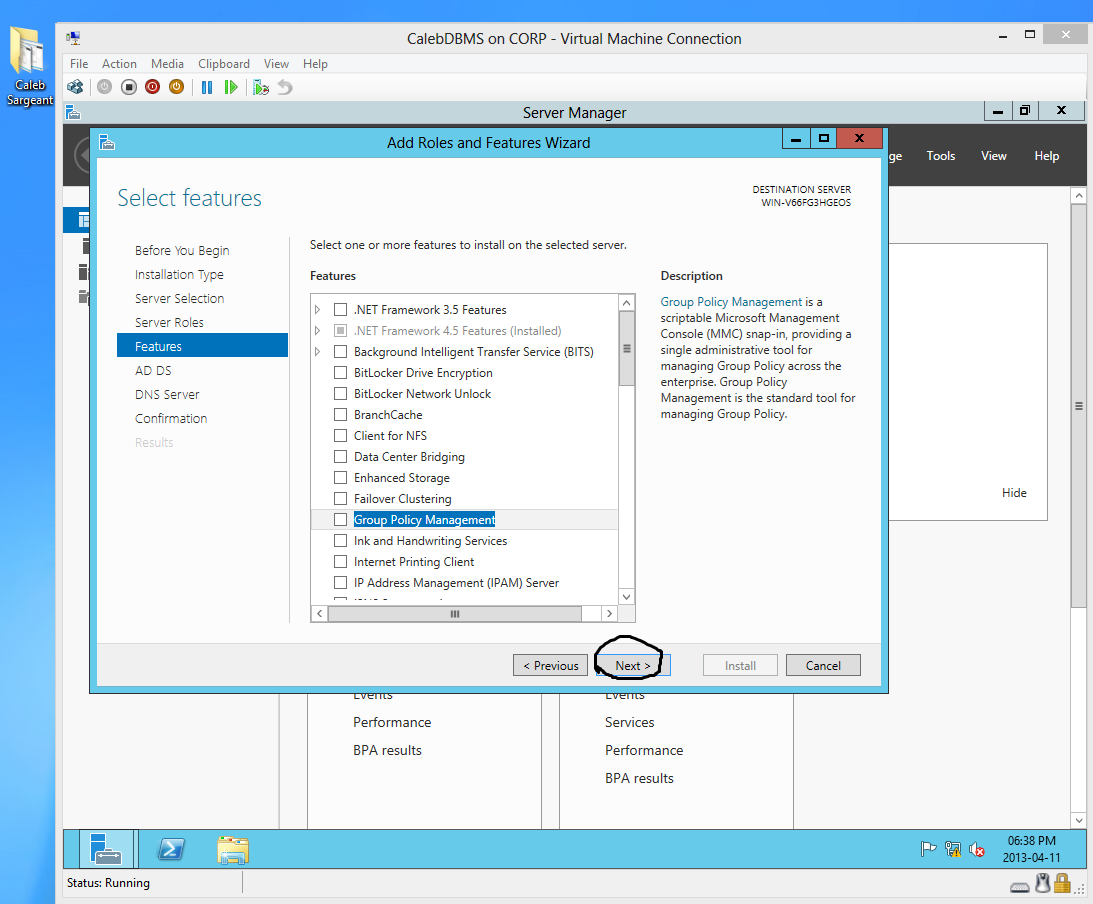Image resolution: width=1093 pixels, height=904 pixels.
Task: Expand .NET Framework 4.5 Features node
Action: click(317, 330)
